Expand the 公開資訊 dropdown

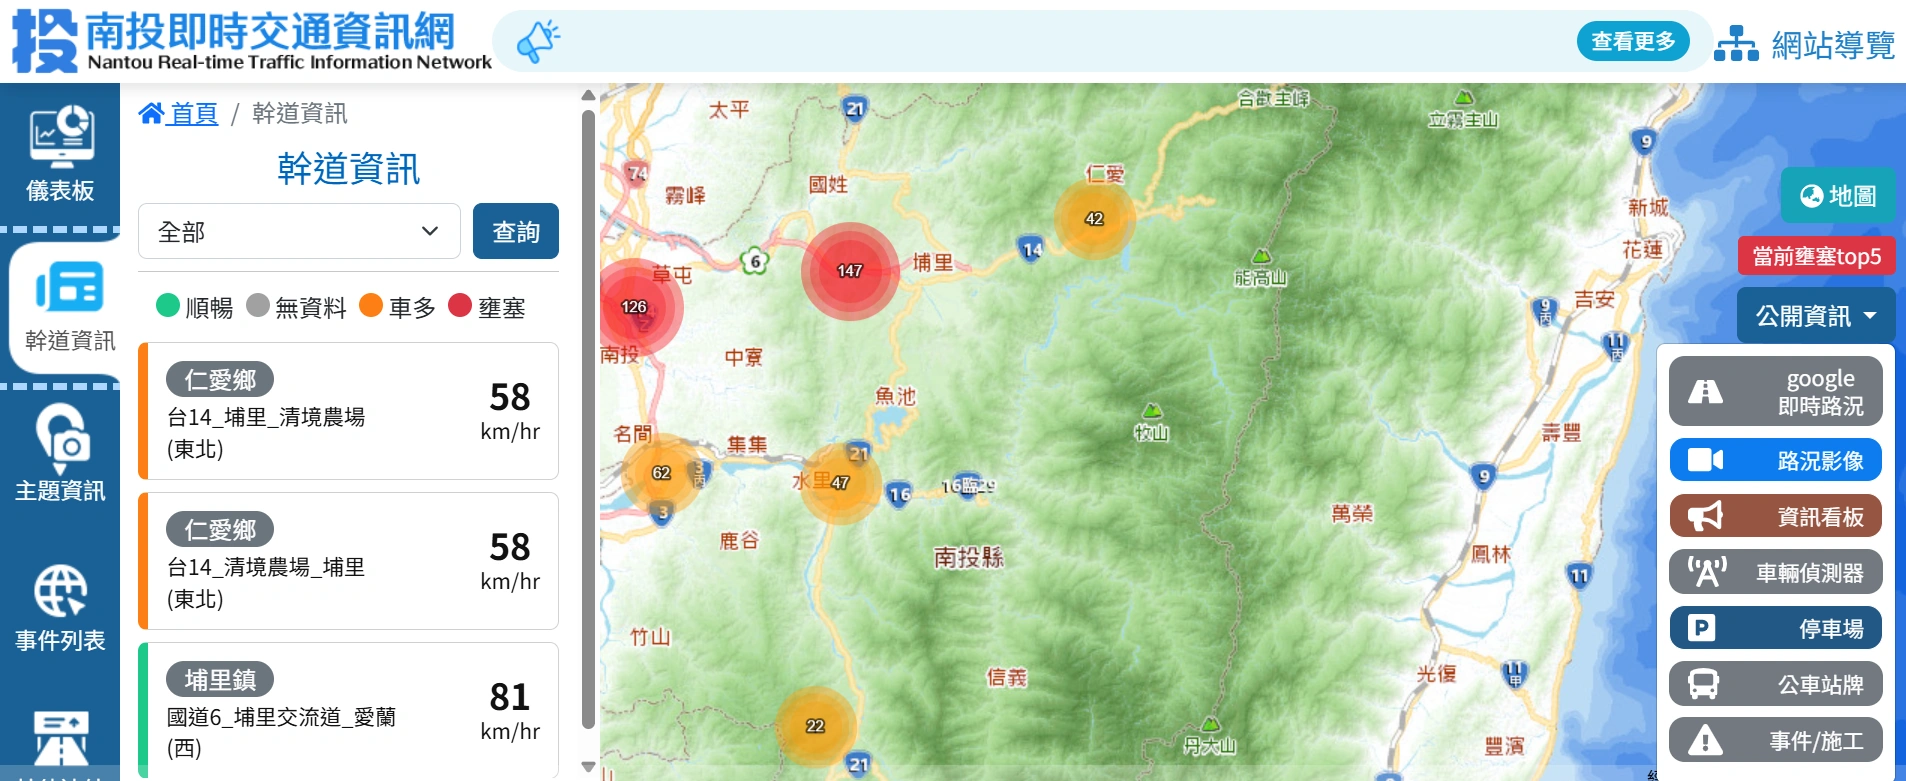1816,316
